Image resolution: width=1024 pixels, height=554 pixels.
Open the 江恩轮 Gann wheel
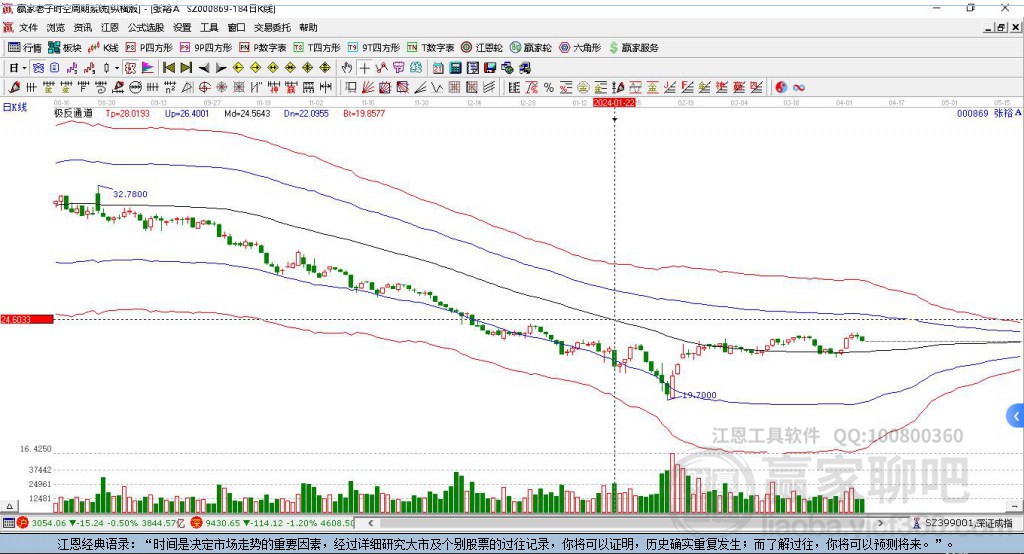coord(482,48)
